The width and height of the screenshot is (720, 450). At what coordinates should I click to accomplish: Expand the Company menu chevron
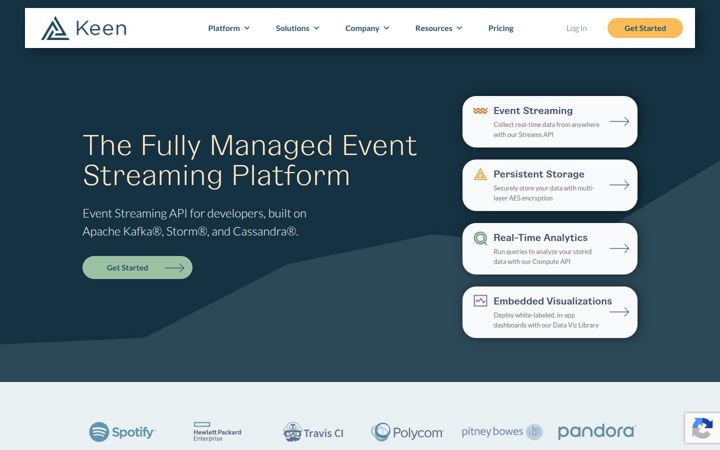point(387,28)
